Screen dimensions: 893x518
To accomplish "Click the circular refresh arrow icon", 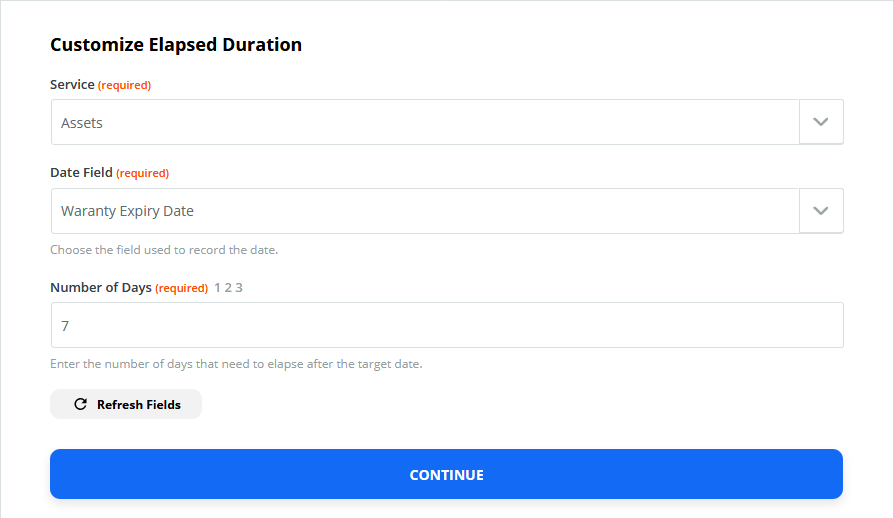I will point(80,404).
